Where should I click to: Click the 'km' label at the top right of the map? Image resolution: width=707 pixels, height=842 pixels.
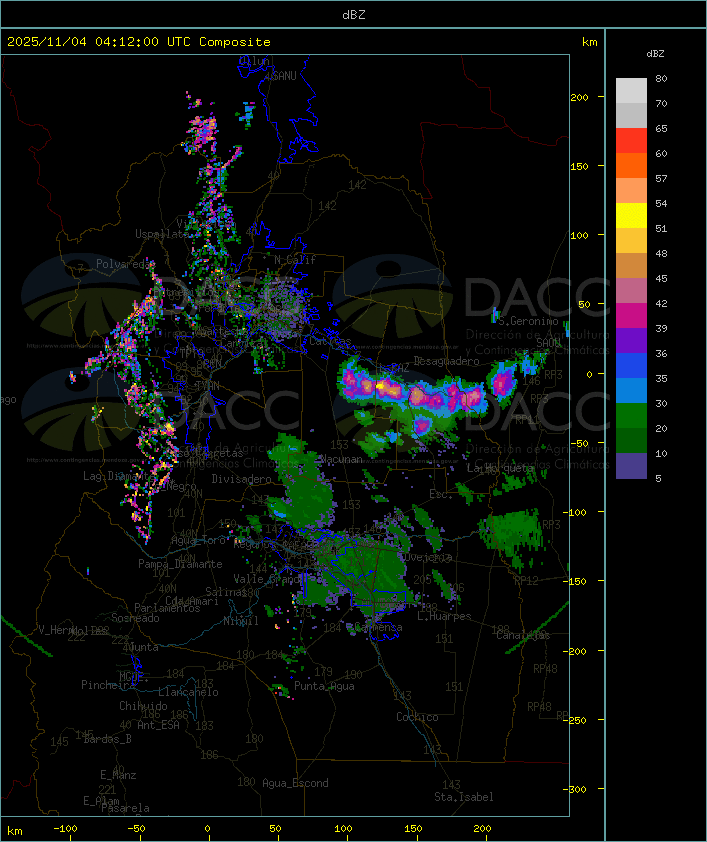pos(589,42)
